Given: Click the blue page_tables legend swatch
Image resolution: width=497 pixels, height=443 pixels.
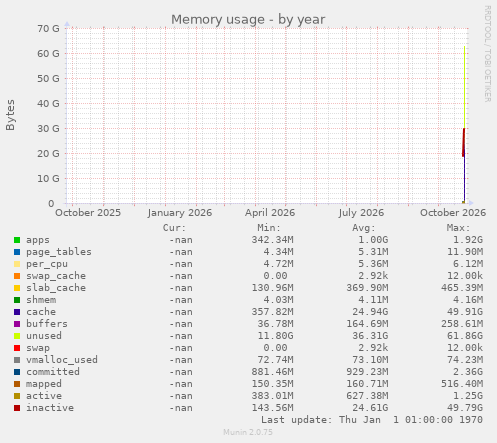Looking at the screenshot, I should 17,252.
